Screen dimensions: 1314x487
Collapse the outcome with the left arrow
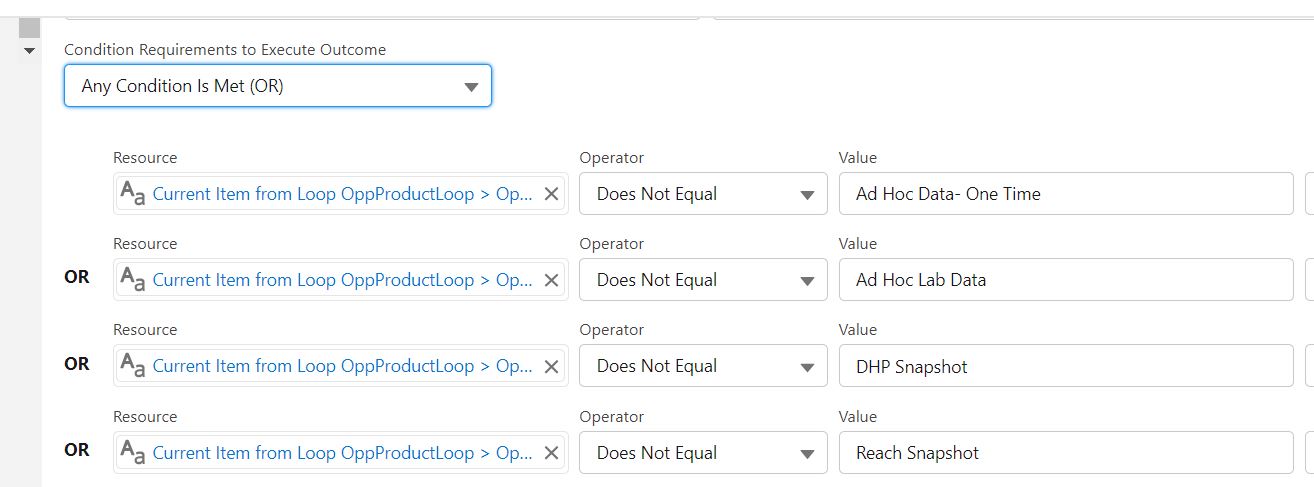pos(29,50)
